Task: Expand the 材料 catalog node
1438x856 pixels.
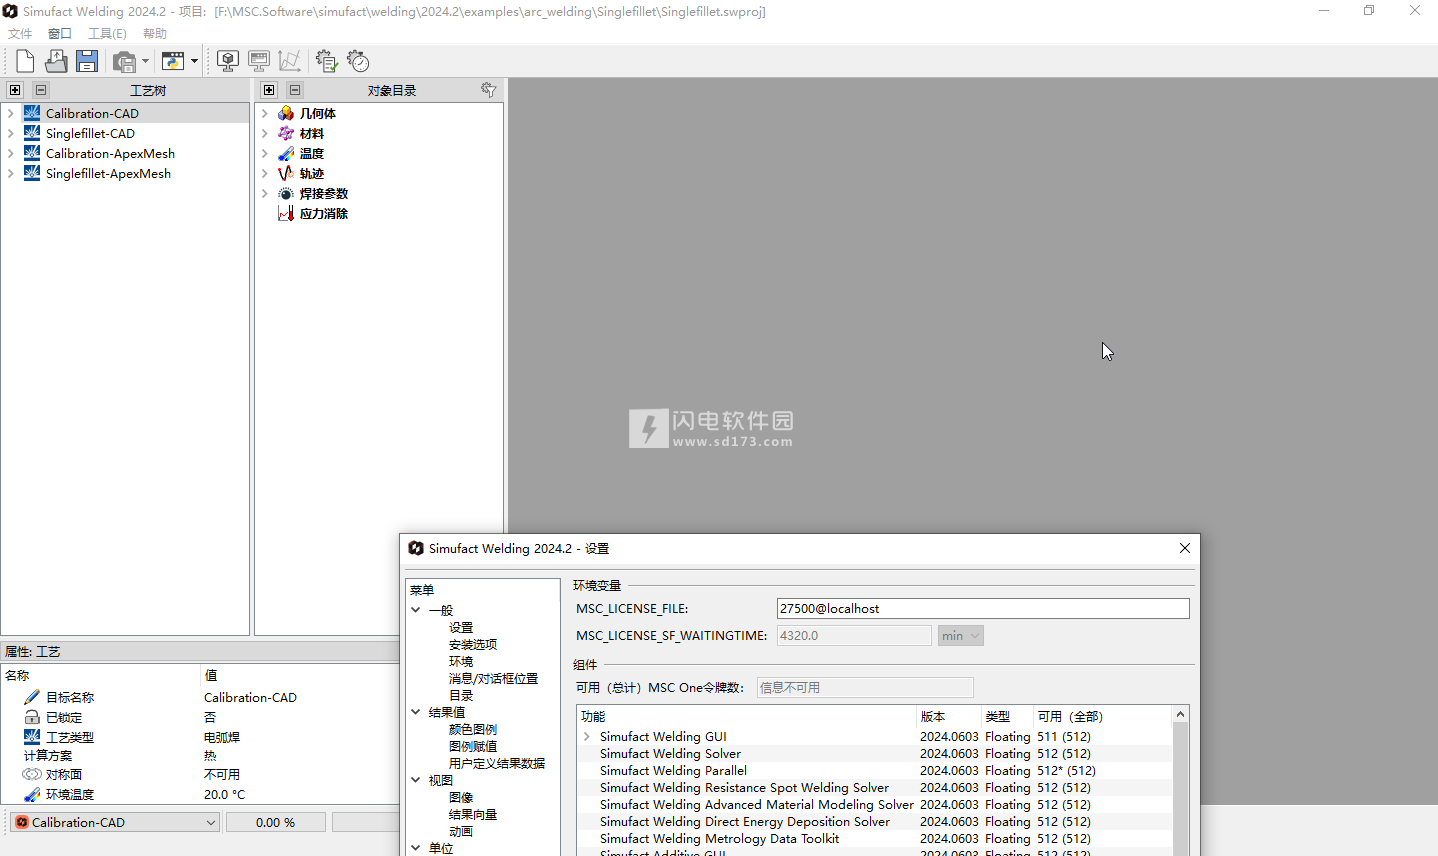Action: click(x=265, y=134)
